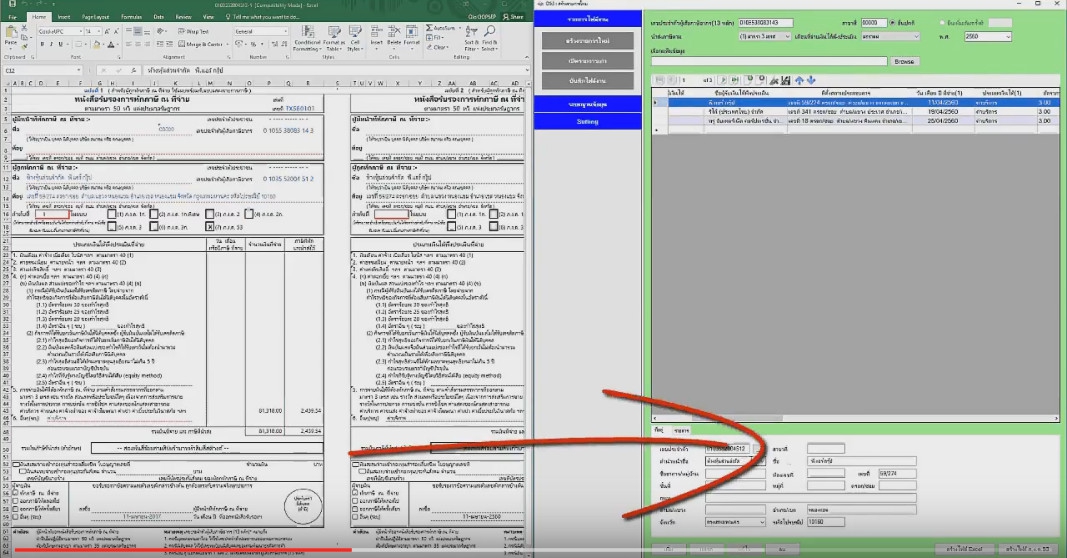The height and width of the screenshot is (558, 1067).
Task: Open the year 2560 dropdown
Action: tap(987, 37)
